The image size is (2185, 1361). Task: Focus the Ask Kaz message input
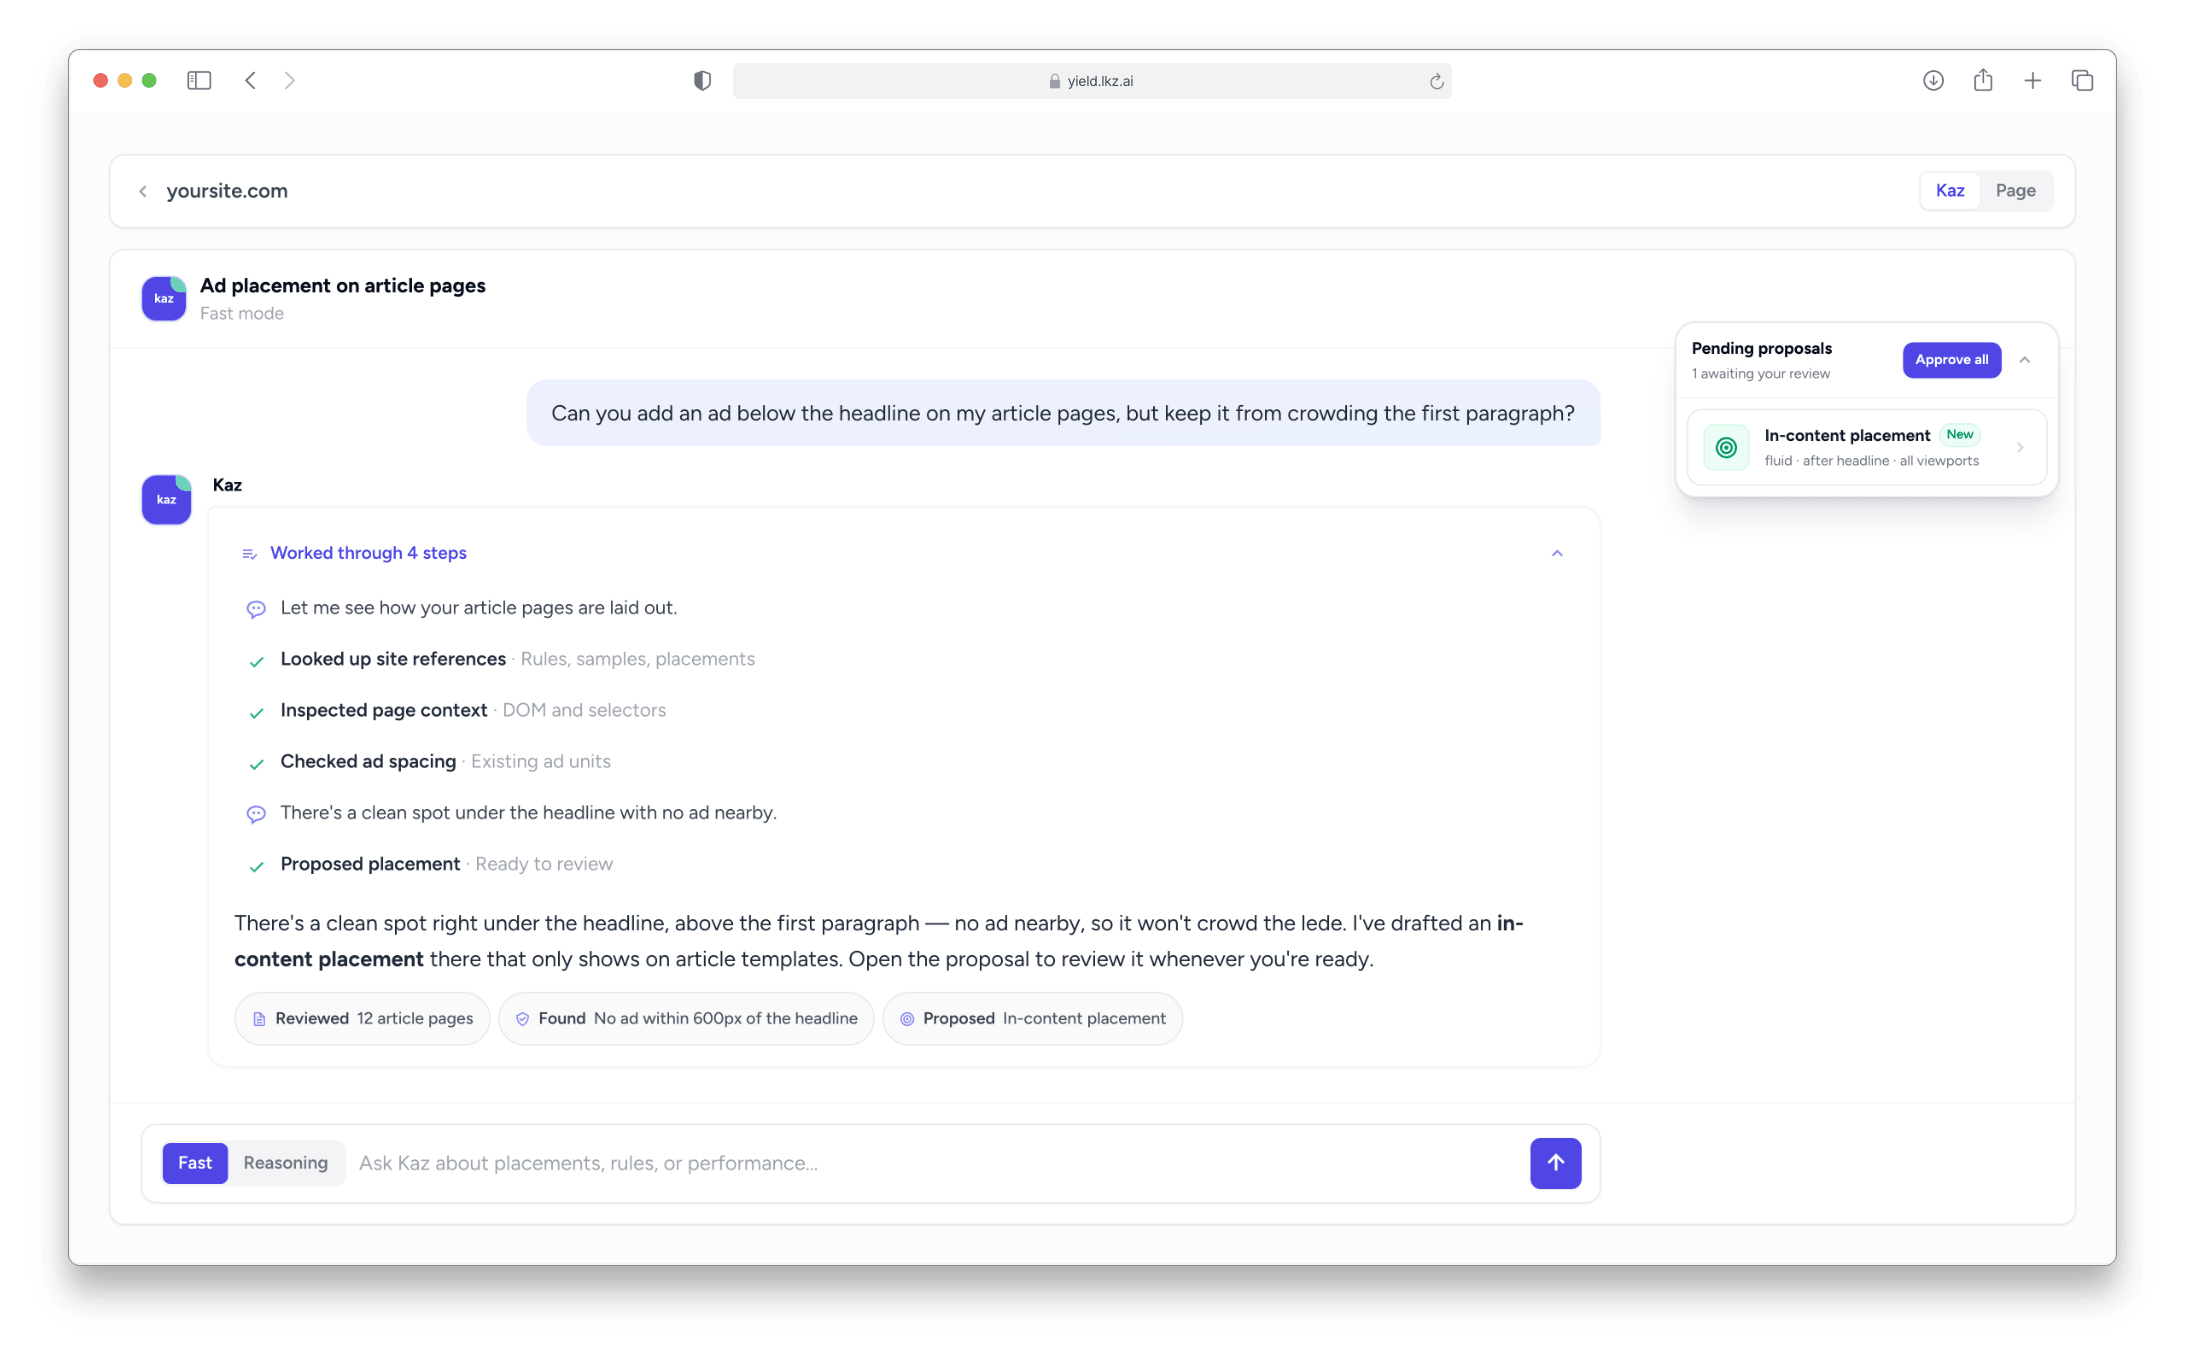[x=935, y=1163]
